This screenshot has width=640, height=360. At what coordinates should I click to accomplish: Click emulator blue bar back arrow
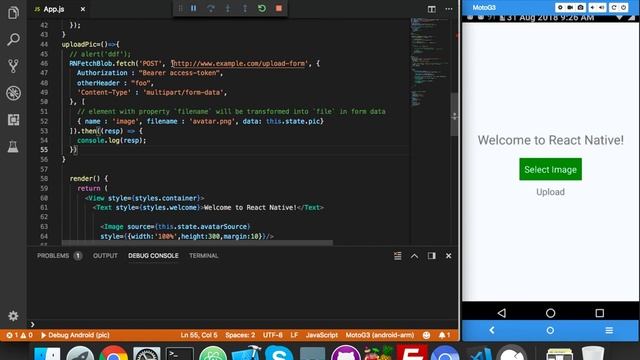tap(492, 330)
